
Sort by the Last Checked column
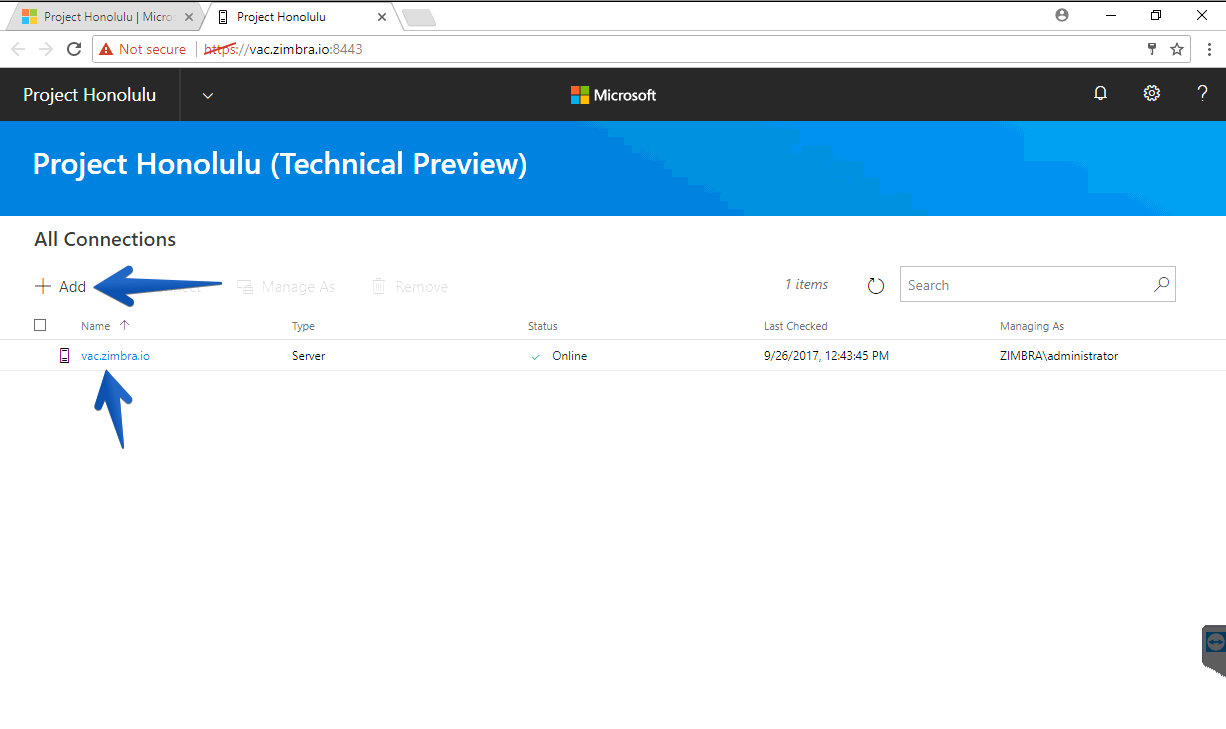coord(796,326)
